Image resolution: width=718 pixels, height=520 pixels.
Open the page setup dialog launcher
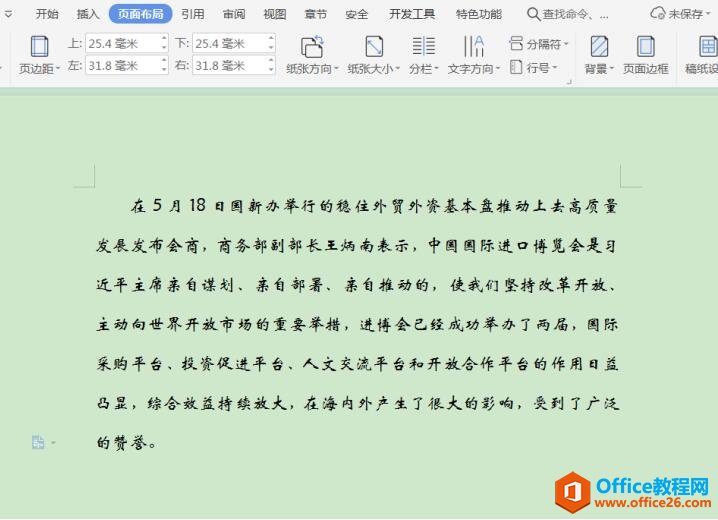pos(569,82)
